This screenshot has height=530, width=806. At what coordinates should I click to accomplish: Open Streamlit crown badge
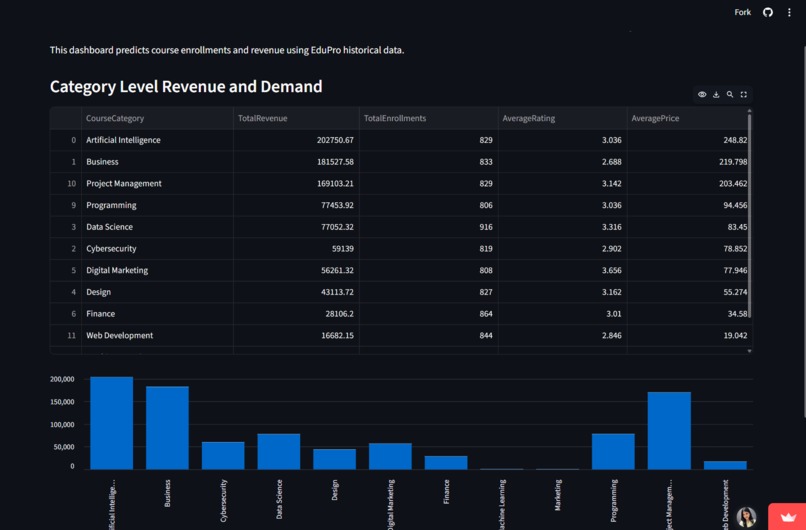coord(787,517)
